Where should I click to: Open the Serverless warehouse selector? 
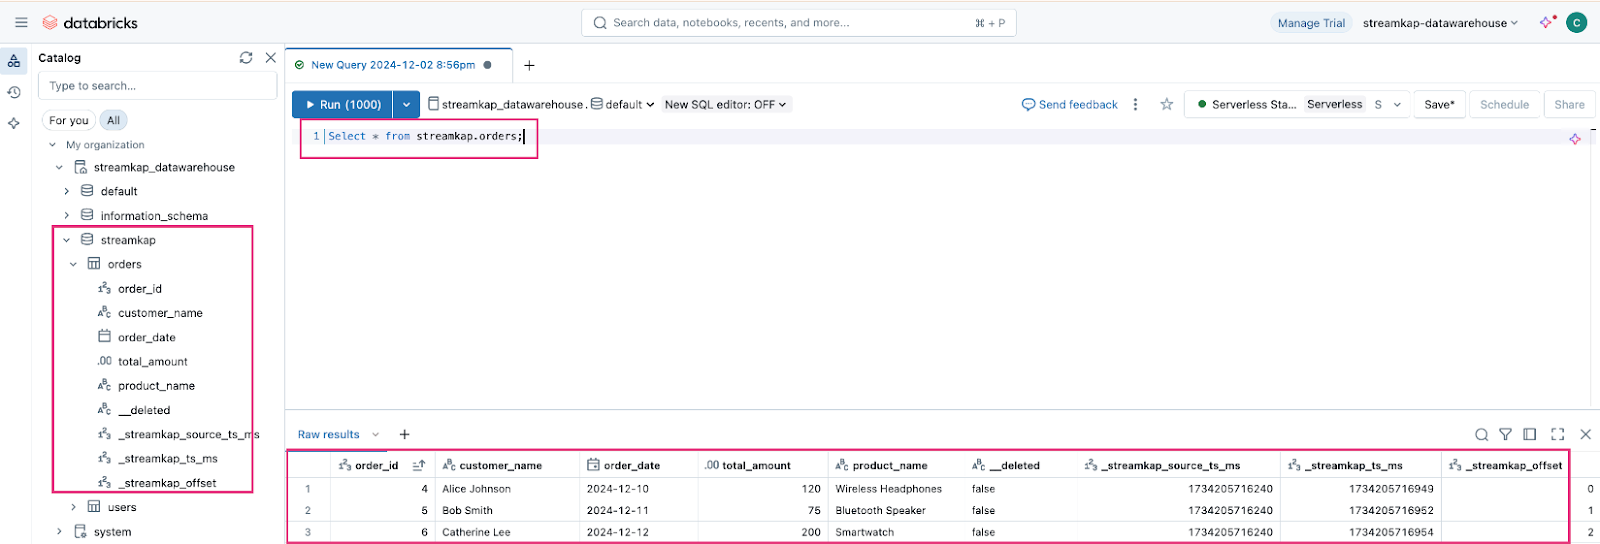pyautogui.click(x=1298, y=104)
